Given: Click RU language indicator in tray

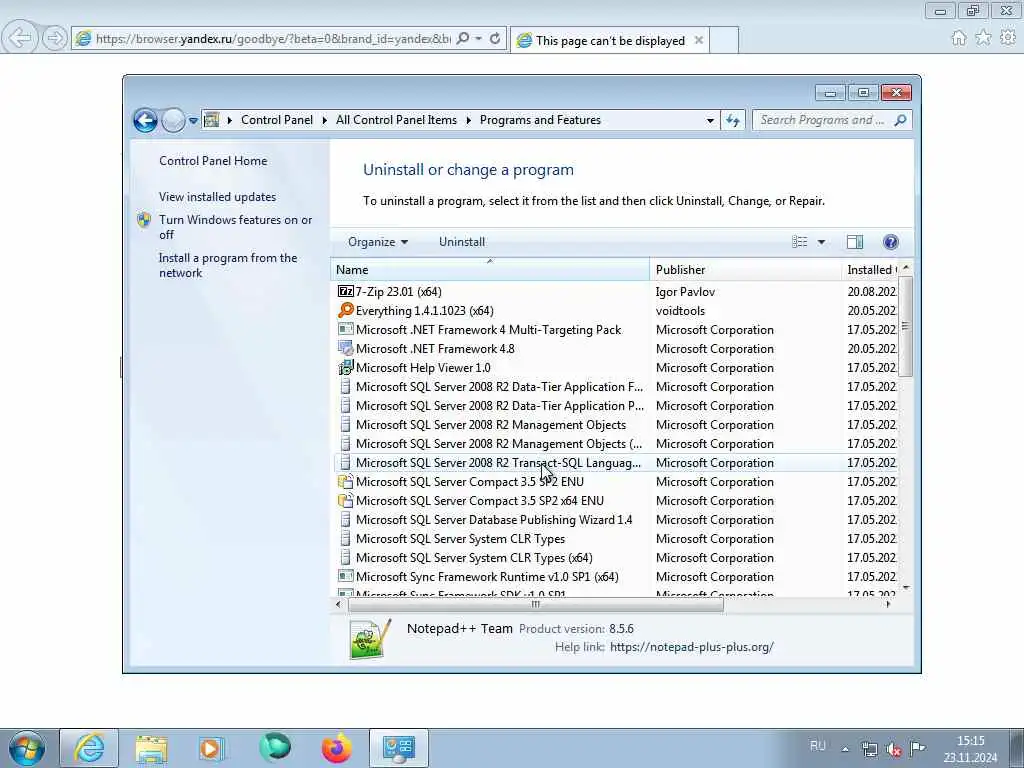Looking at the screenshot, I should [x=818, y=746].
